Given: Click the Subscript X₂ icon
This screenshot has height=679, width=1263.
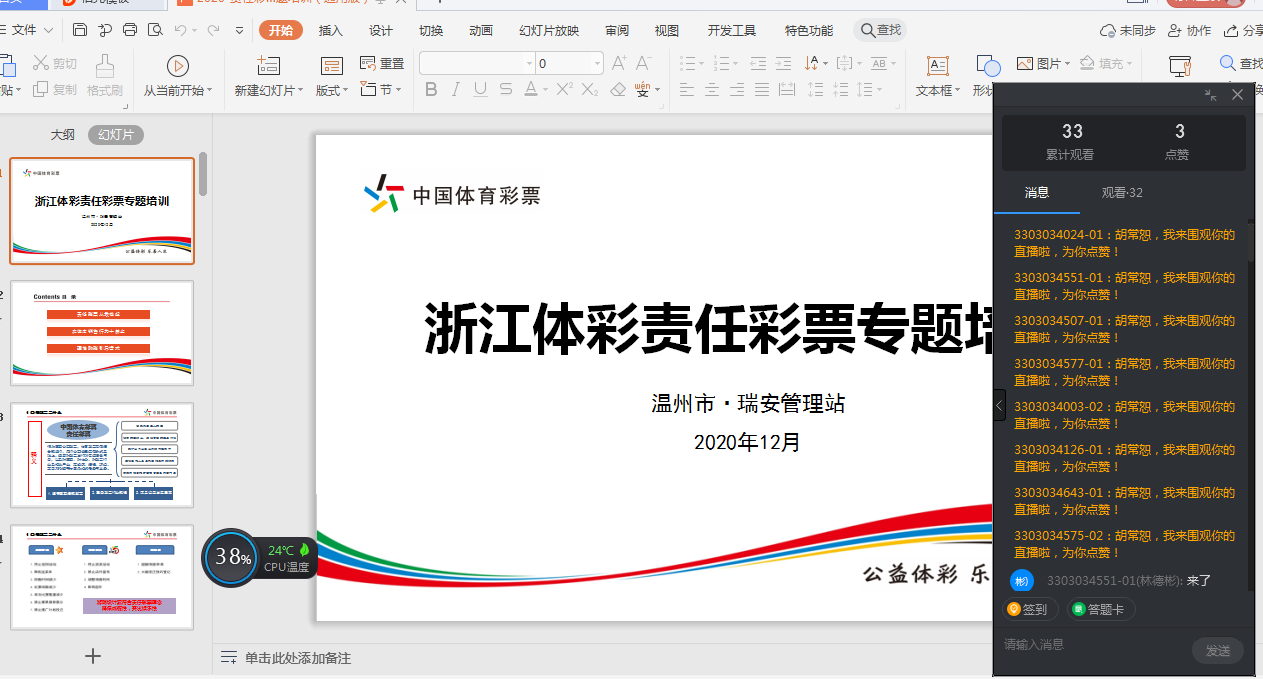Looking at the screenshot, I should click(x=590, y=89).
